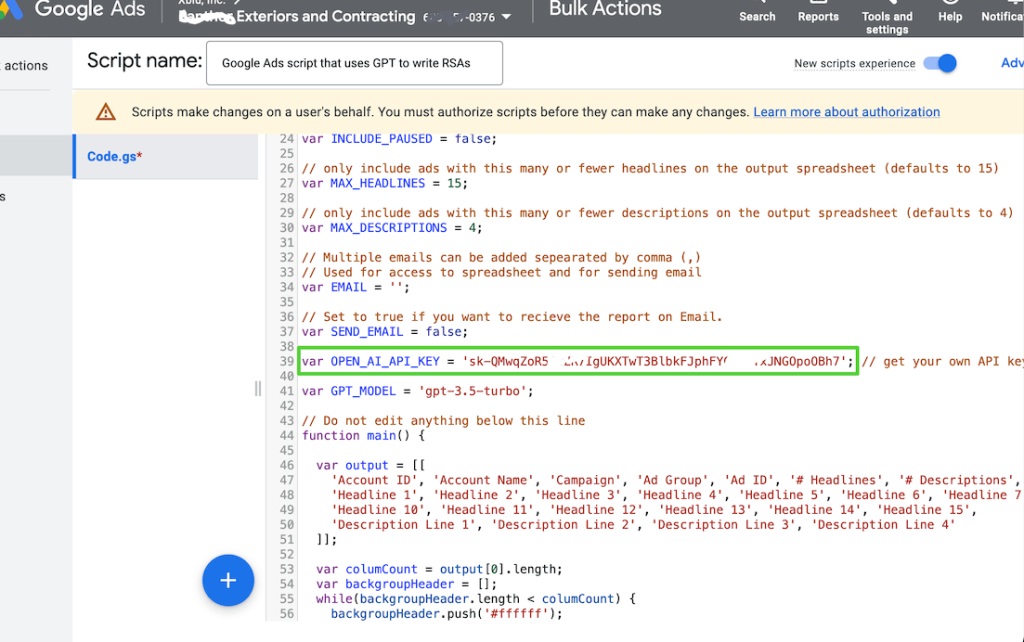Click the MAX_HEADLINES = 15 code line
The image size is (1024, 642).
tap(385, 184)
